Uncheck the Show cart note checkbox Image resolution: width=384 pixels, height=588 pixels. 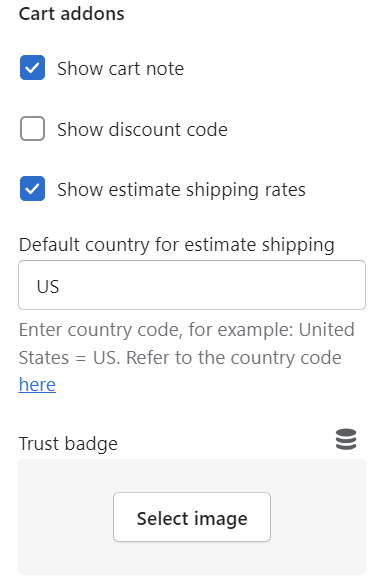tap(32, 68)
